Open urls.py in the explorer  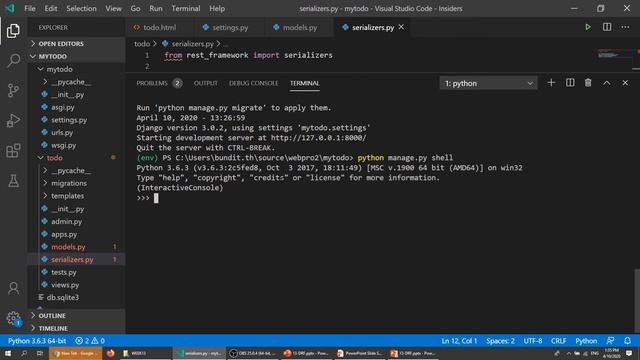pyautogui.click(x=76, y=132)
